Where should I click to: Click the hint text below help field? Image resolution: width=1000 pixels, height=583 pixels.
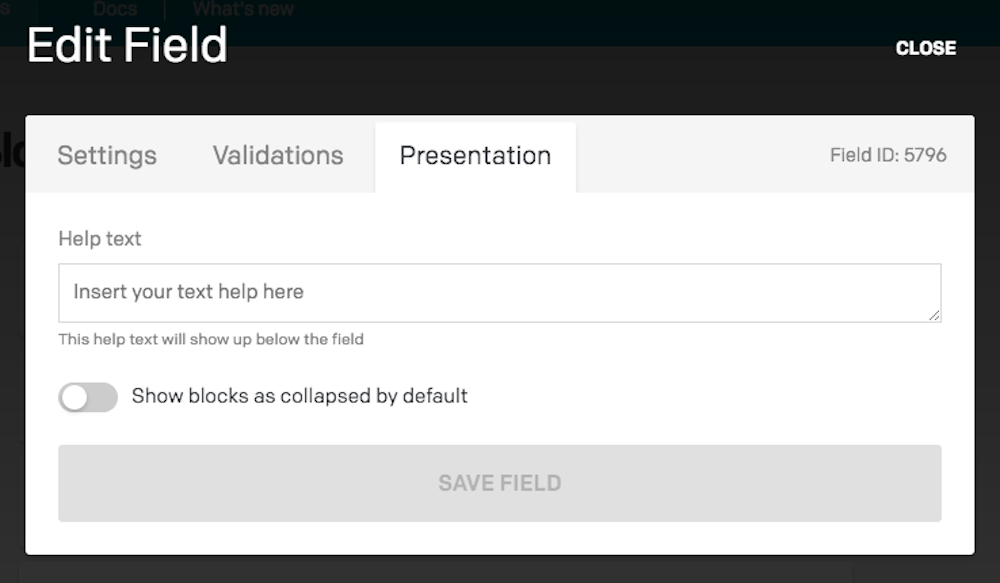211,339
